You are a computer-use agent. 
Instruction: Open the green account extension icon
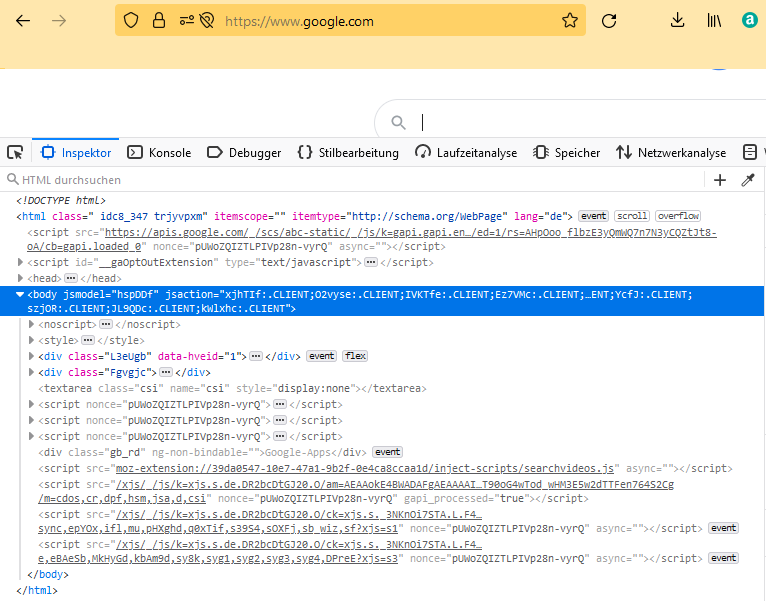click(749, 21)
